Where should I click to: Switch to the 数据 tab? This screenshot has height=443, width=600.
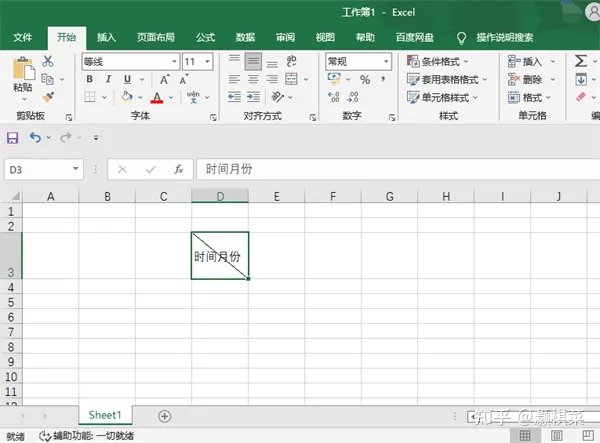pos(245,37)
